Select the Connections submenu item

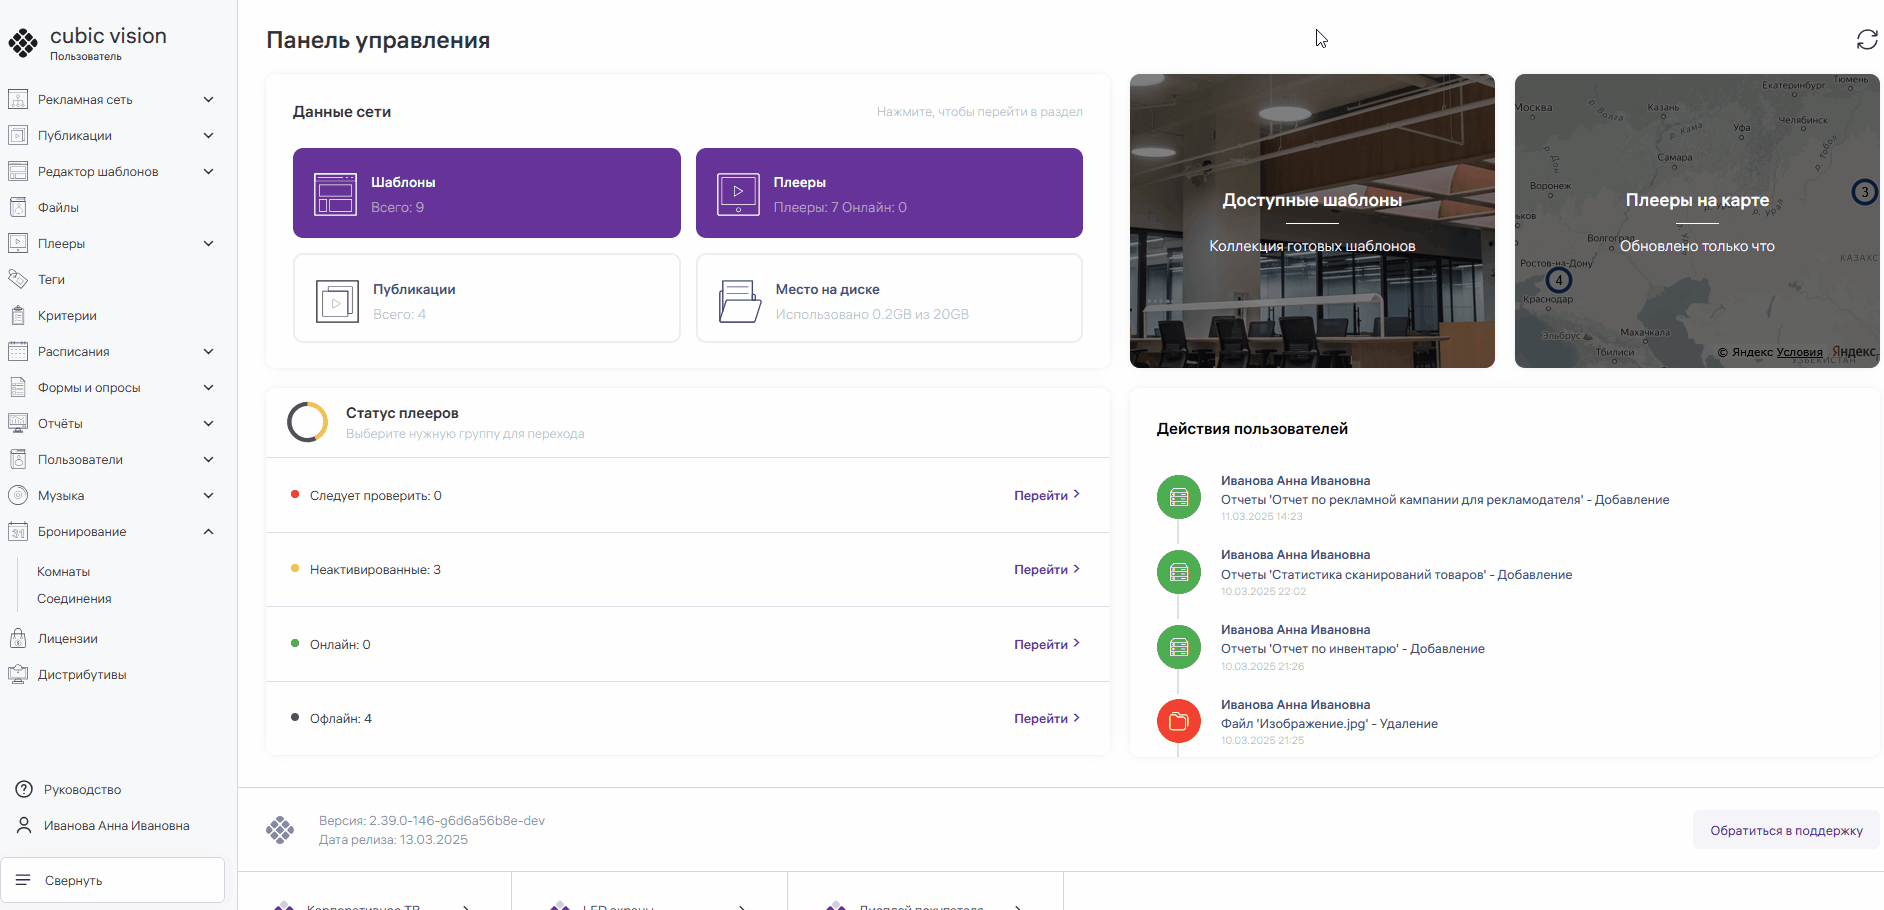(74, 599)
